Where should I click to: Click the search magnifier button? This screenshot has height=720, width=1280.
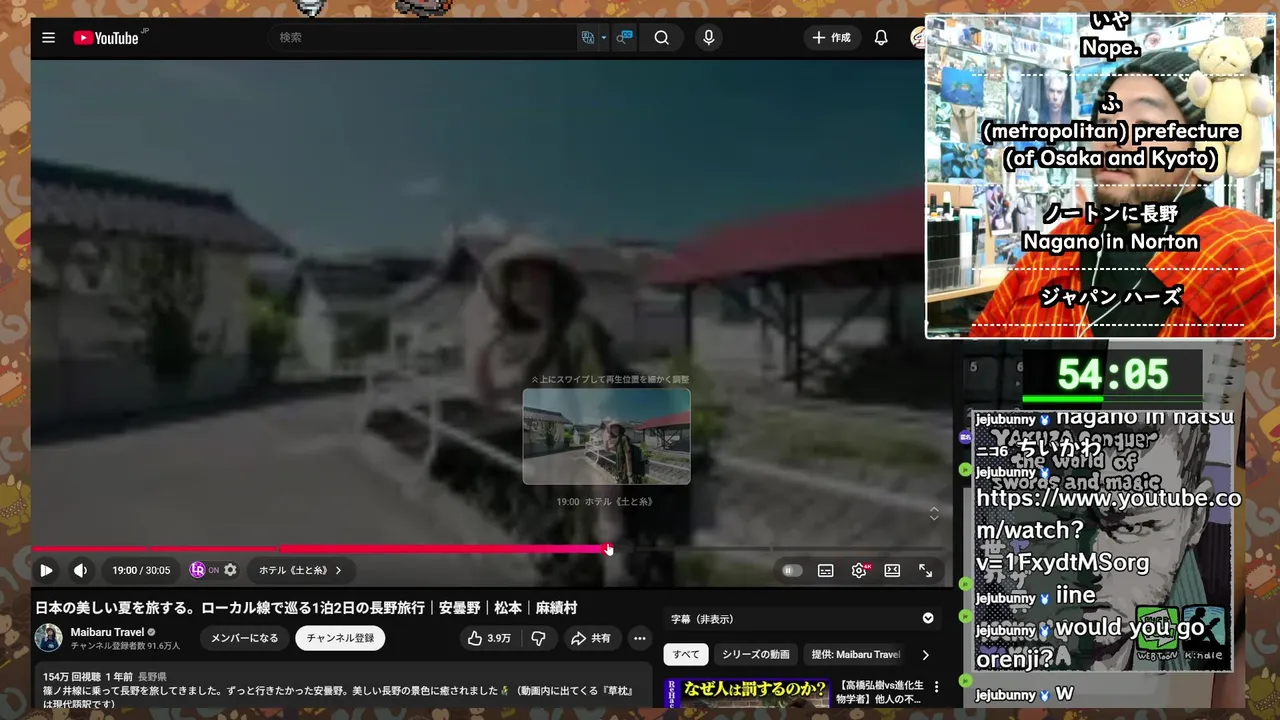[x=662, y=38]
